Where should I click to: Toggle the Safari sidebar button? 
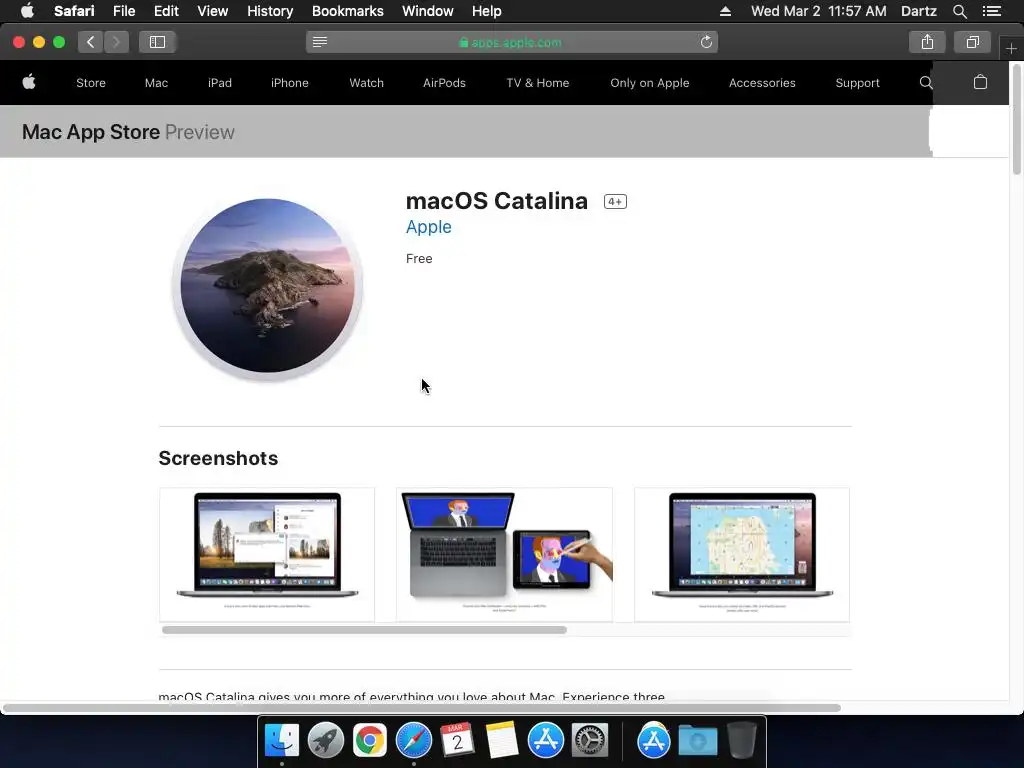coord(157,42)
